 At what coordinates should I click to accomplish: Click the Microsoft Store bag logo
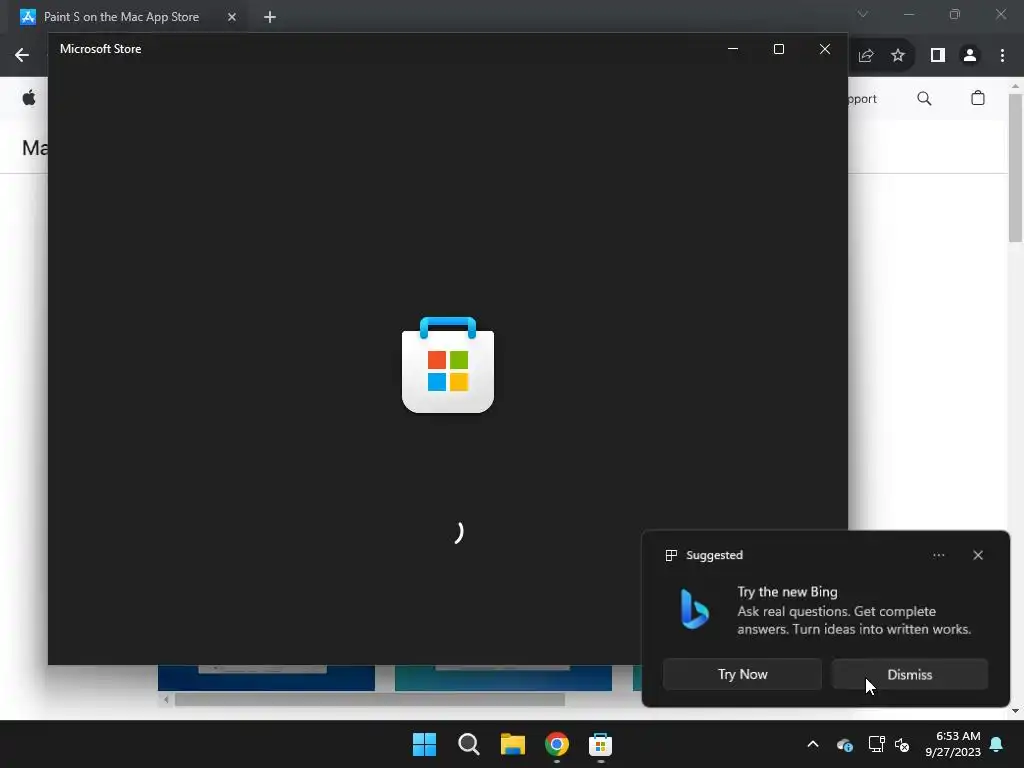[448, 364]
